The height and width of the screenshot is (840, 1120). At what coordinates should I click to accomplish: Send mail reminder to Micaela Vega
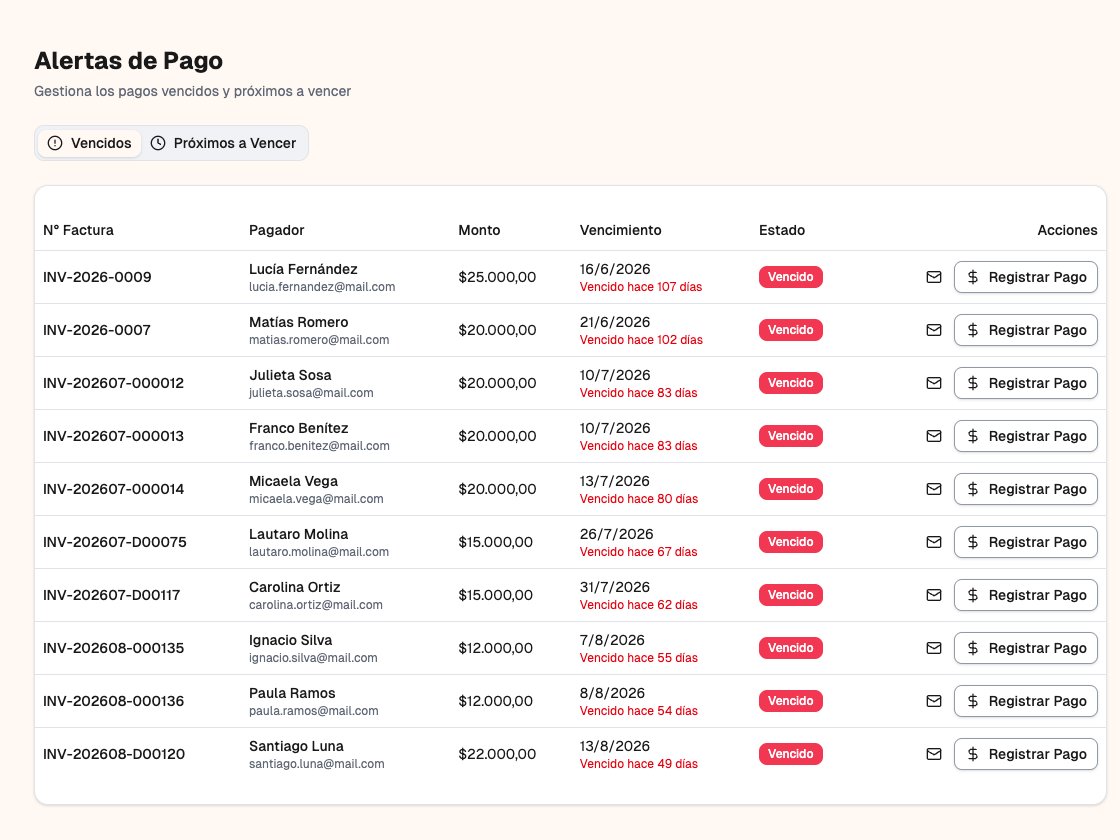tap(934, 489)
